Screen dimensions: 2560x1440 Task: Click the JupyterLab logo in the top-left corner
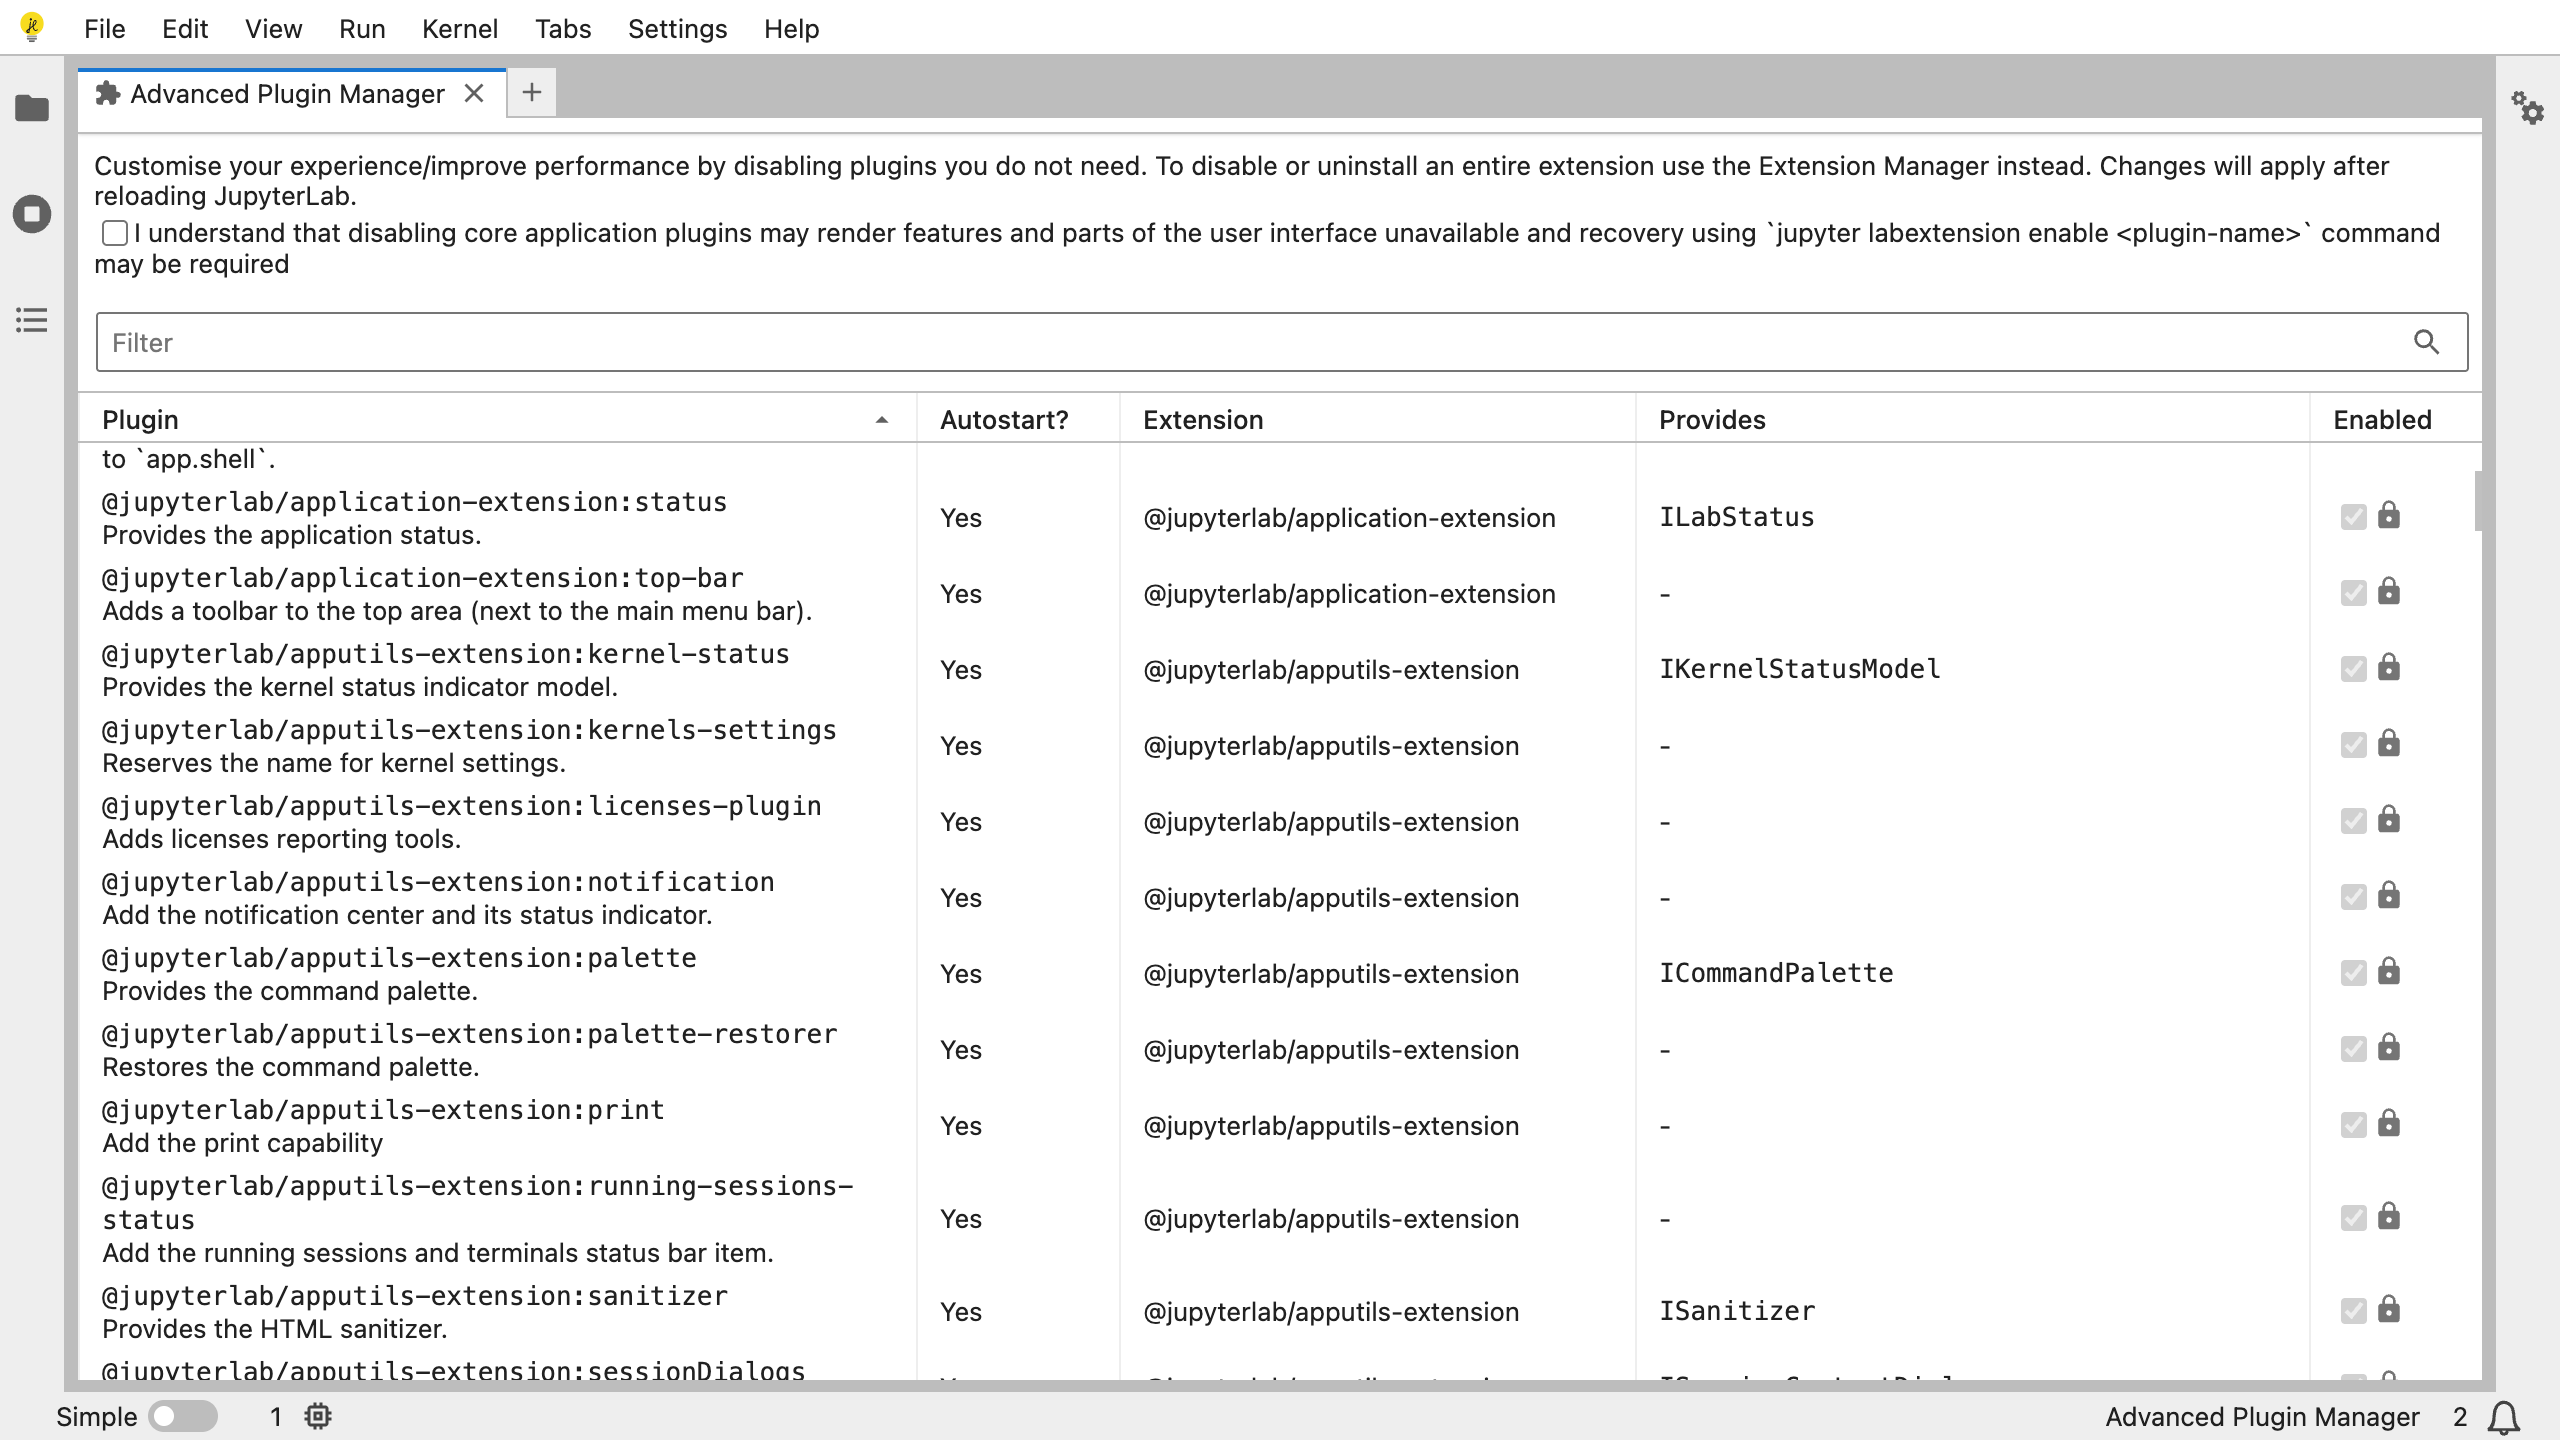[31, 27]
